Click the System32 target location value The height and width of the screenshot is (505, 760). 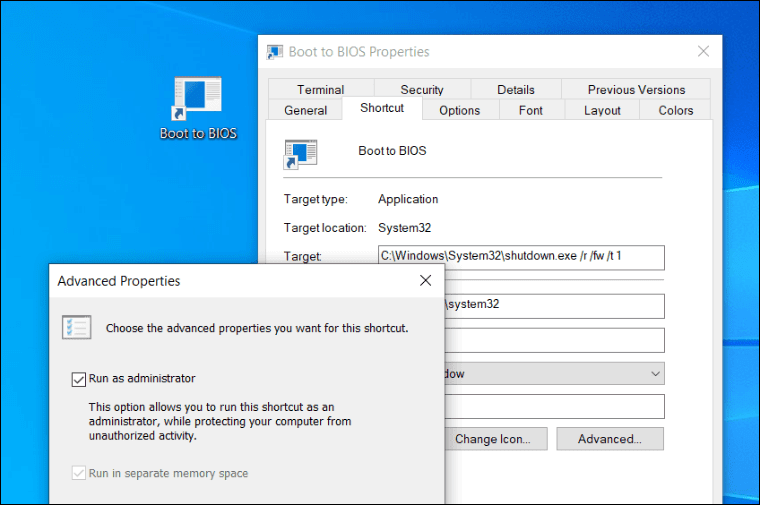point(404,228)
